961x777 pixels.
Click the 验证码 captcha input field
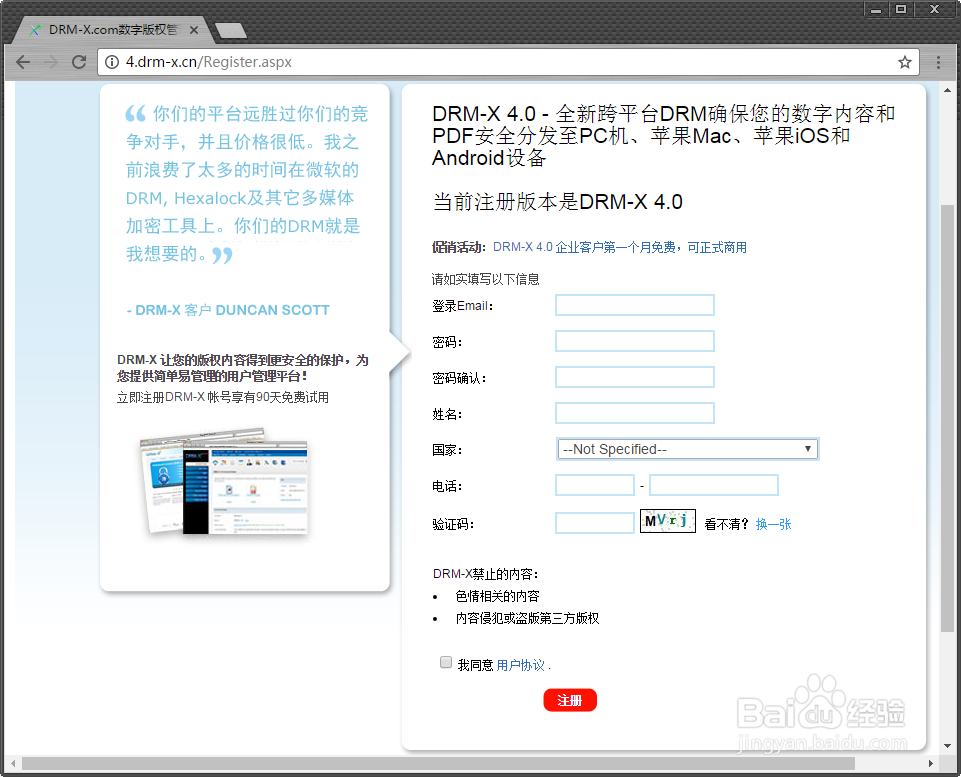pyautogui.click(x=594, y=523)
